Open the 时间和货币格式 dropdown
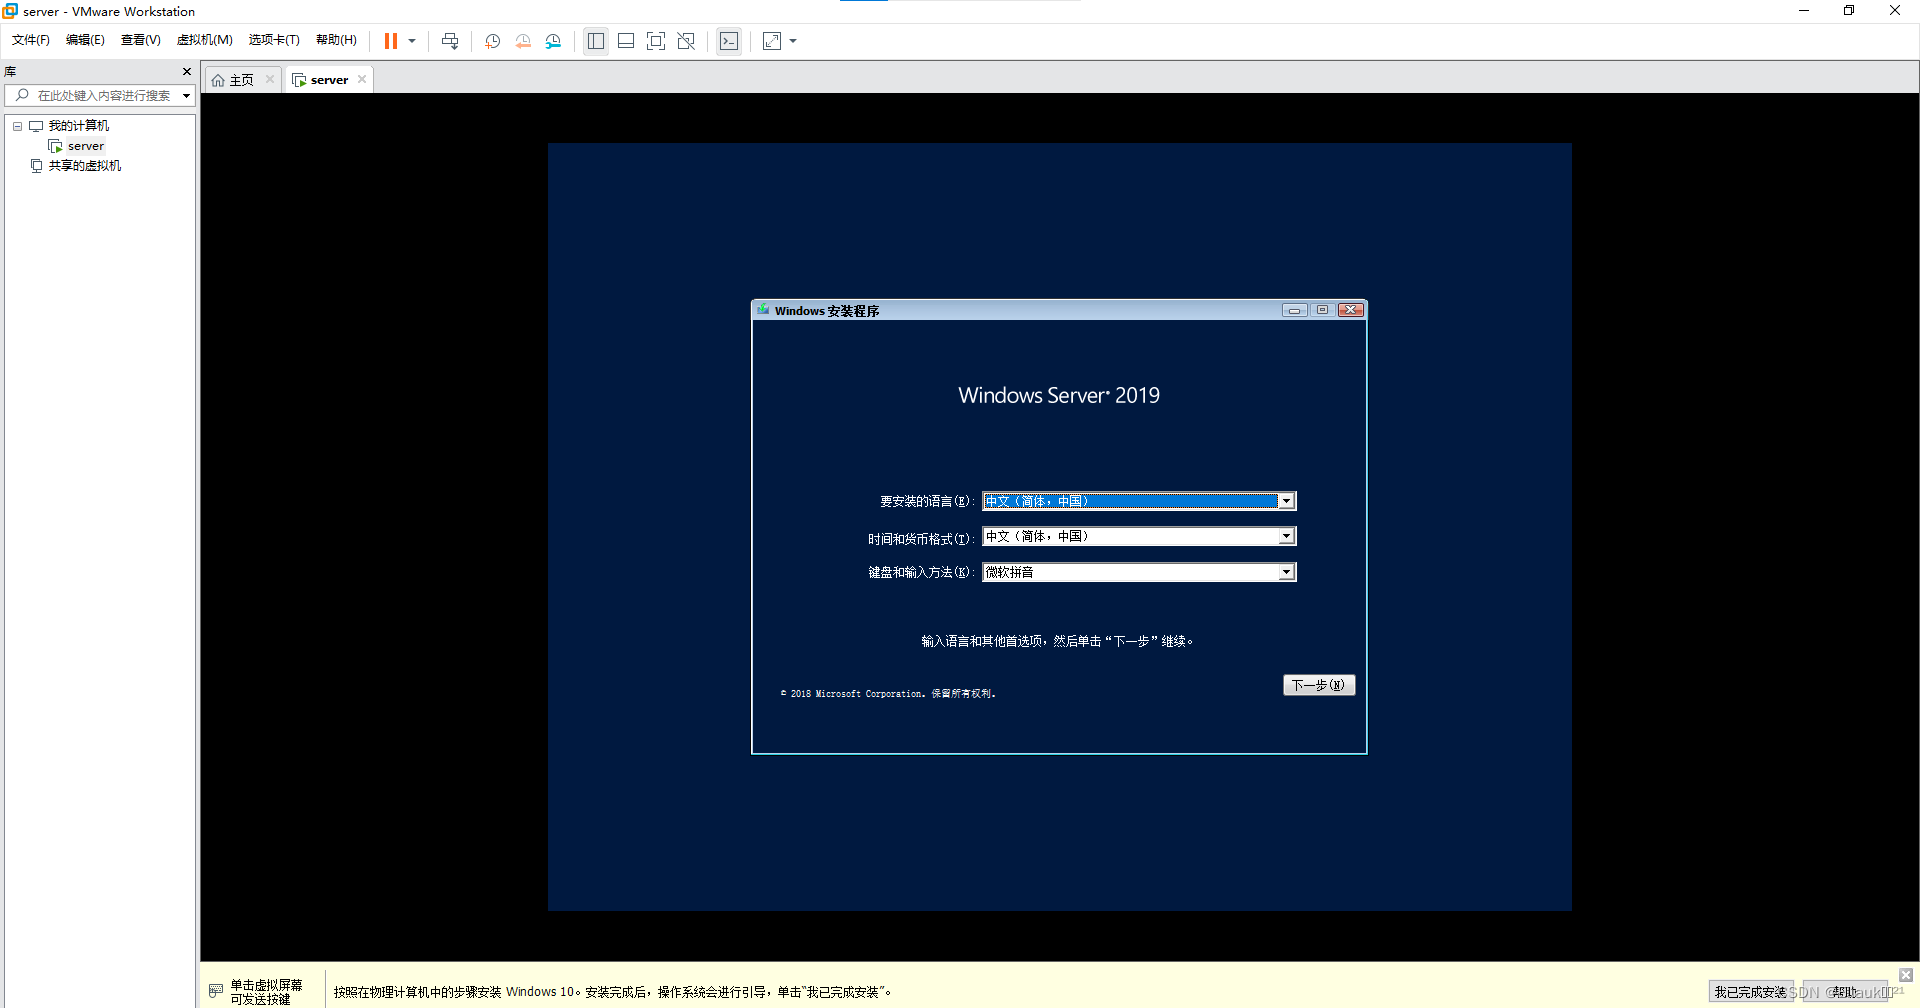This screenshot has width=1920, height=1008. click(x=1286, y=536)
